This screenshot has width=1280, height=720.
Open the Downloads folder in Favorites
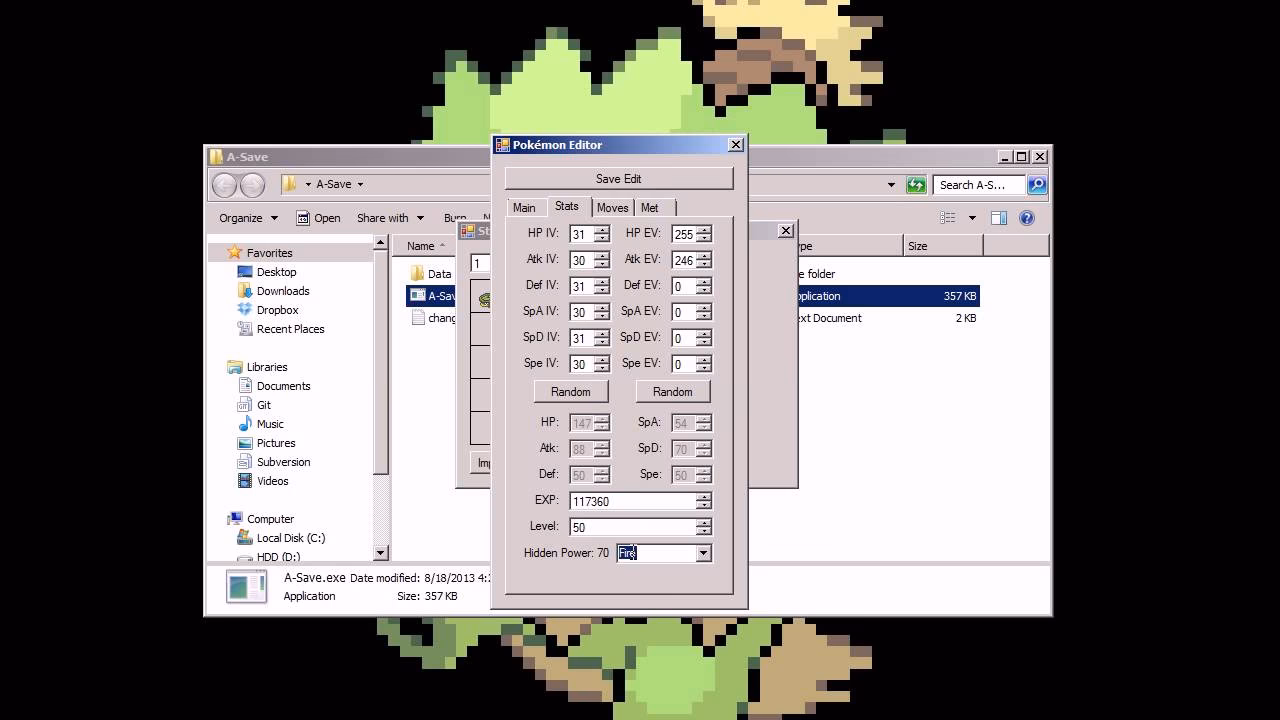[x=245, y=291]
